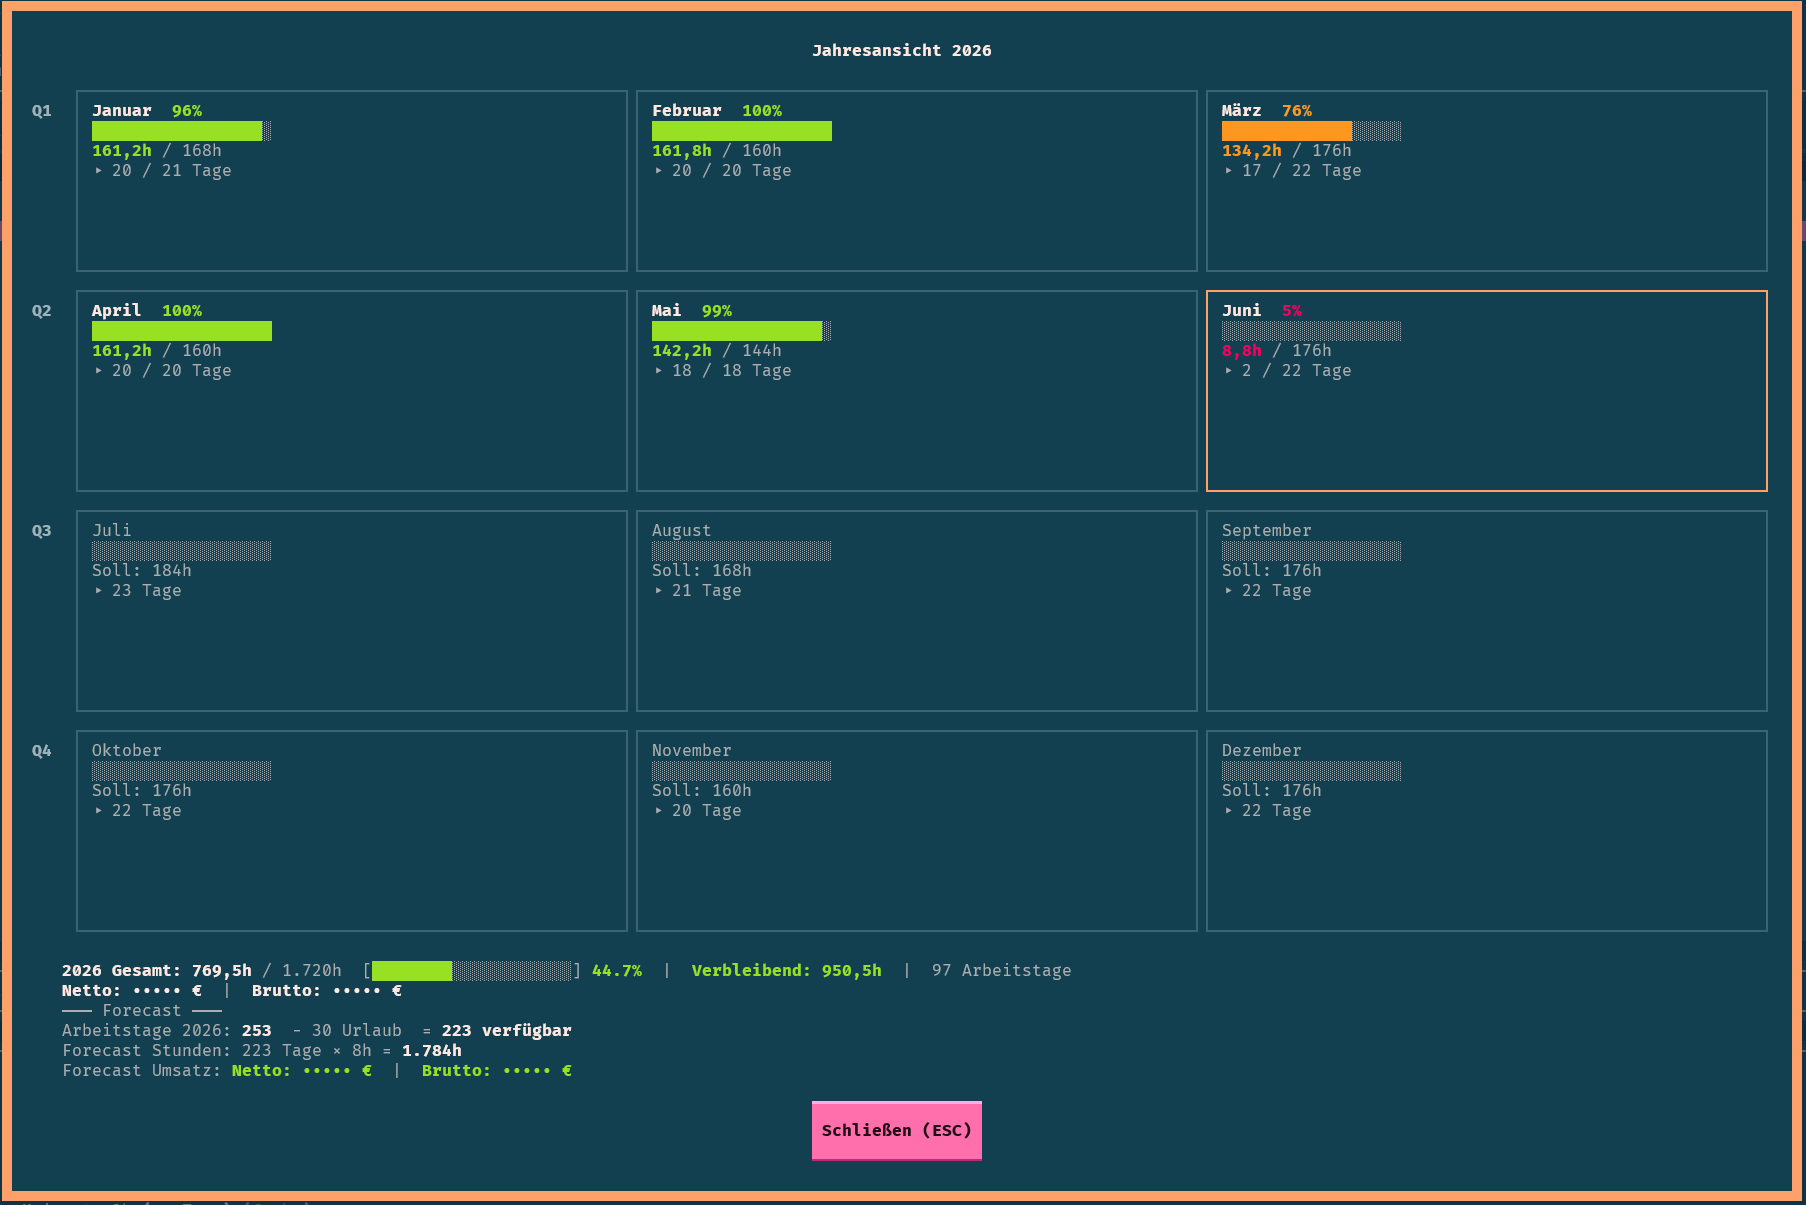This screenshot has width=1806, height=1205.
Task: Open the Dezember month panel
Action: pos(1486,831)
